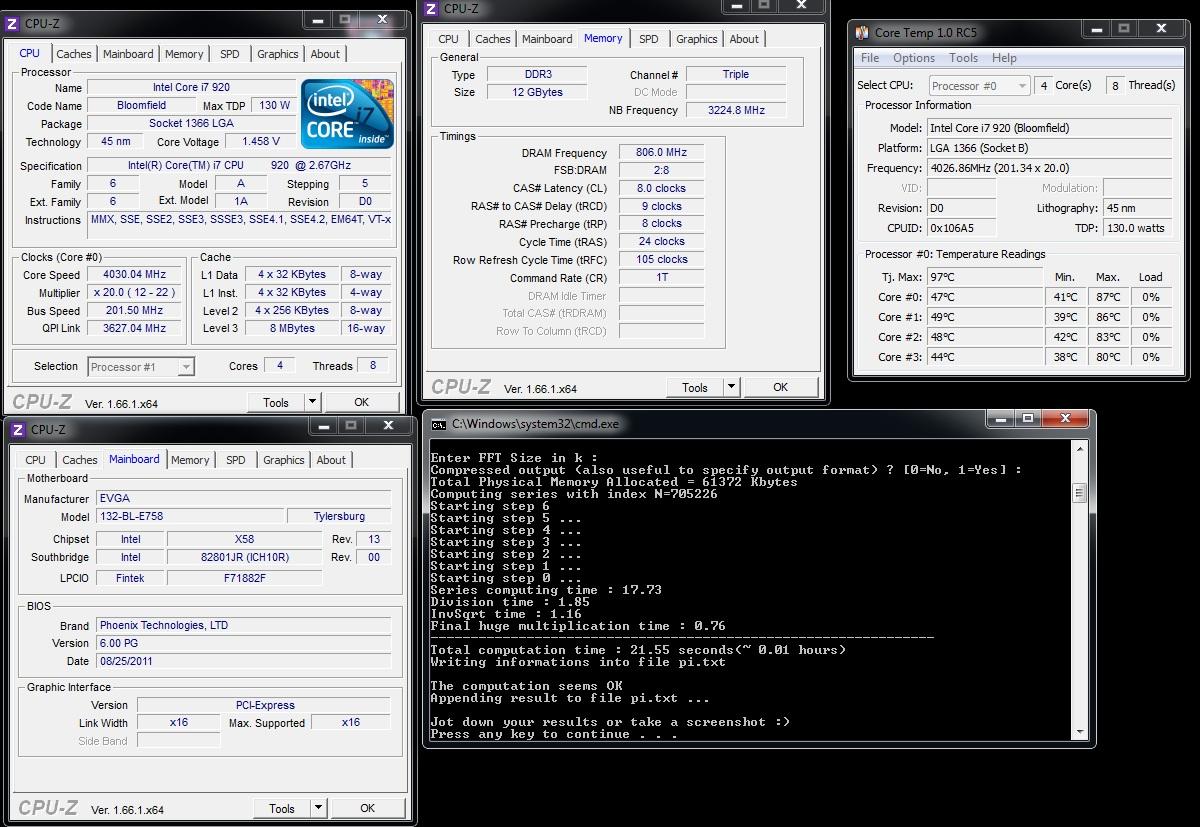Click the Core Speed 4030.04 MHz field
Screen dimensions: 1200x827
point(134,275)
